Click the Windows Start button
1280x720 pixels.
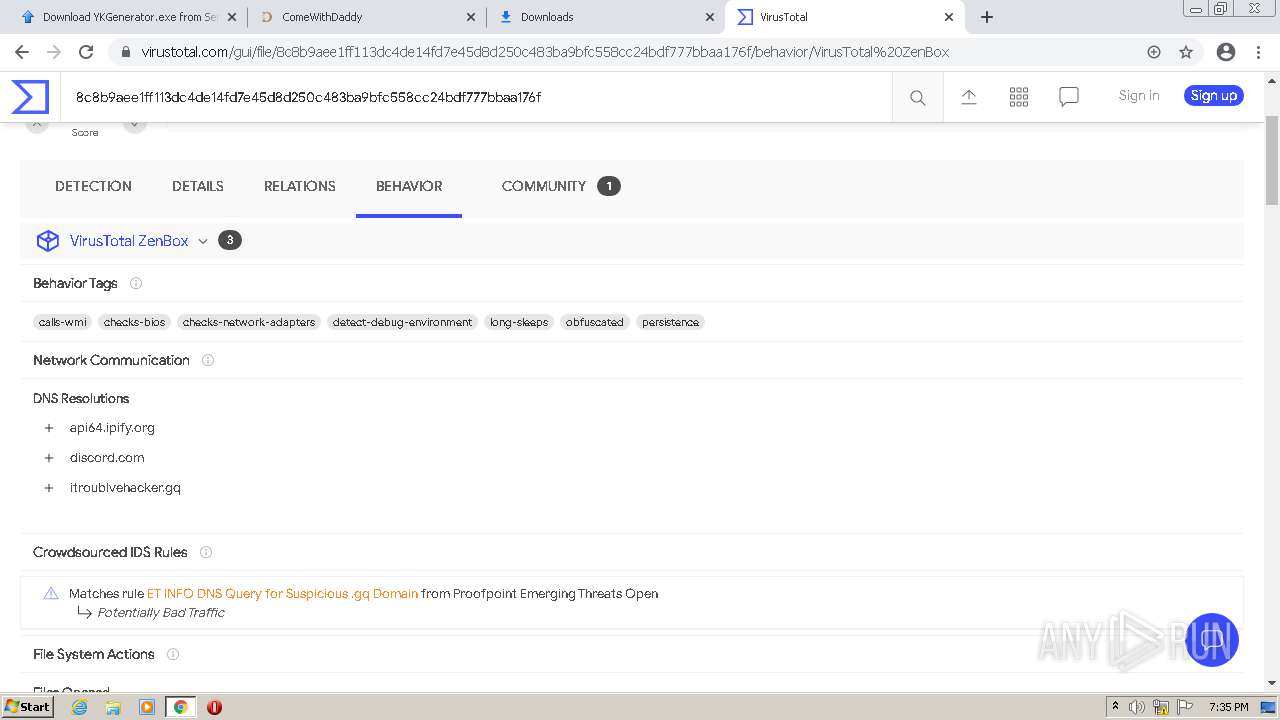[28, 707]
